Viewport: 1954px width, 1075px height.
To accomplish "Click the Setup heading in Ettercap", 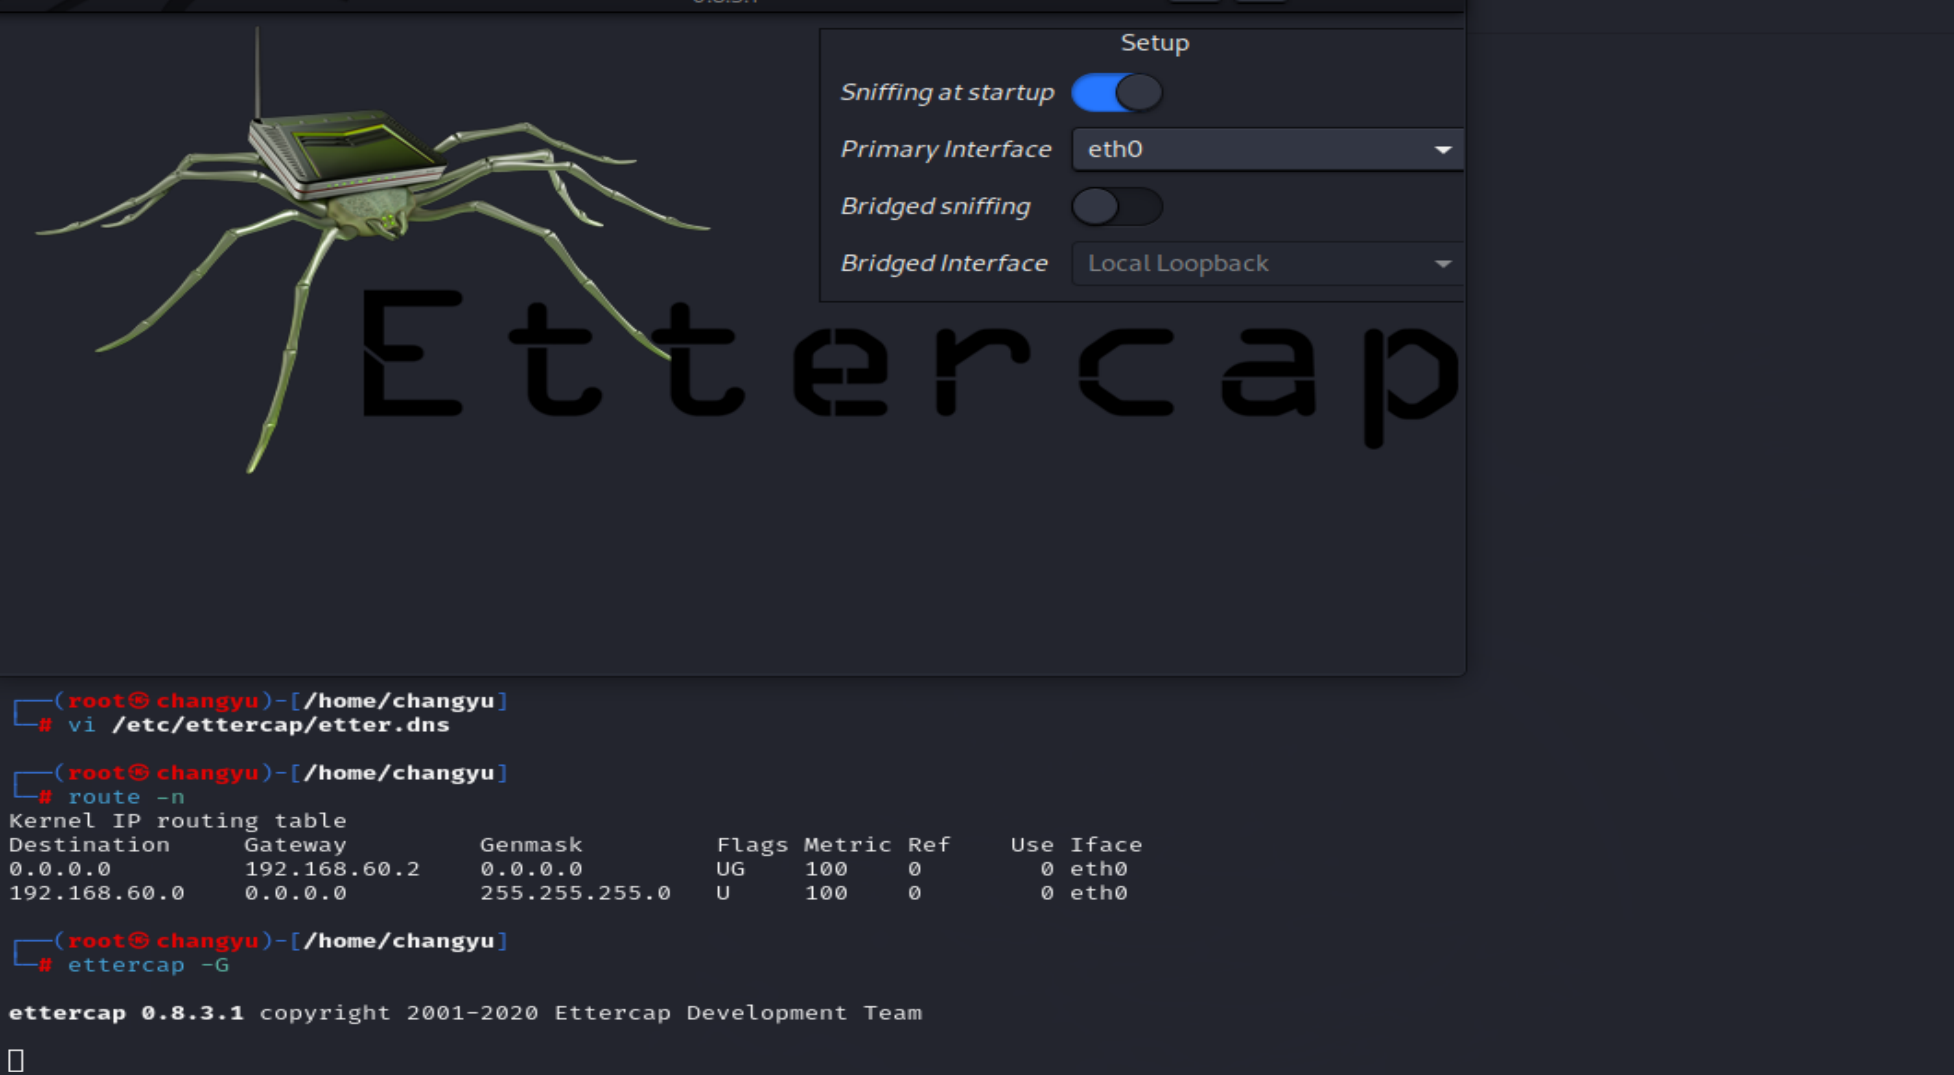I will click(1155, 43).
